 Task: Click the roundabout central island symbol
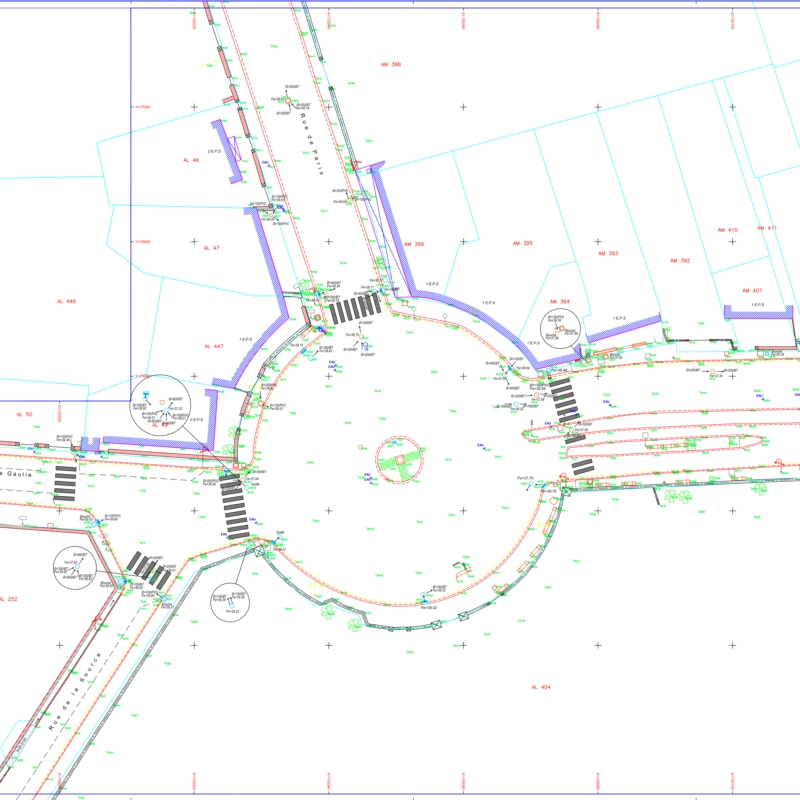403,461
